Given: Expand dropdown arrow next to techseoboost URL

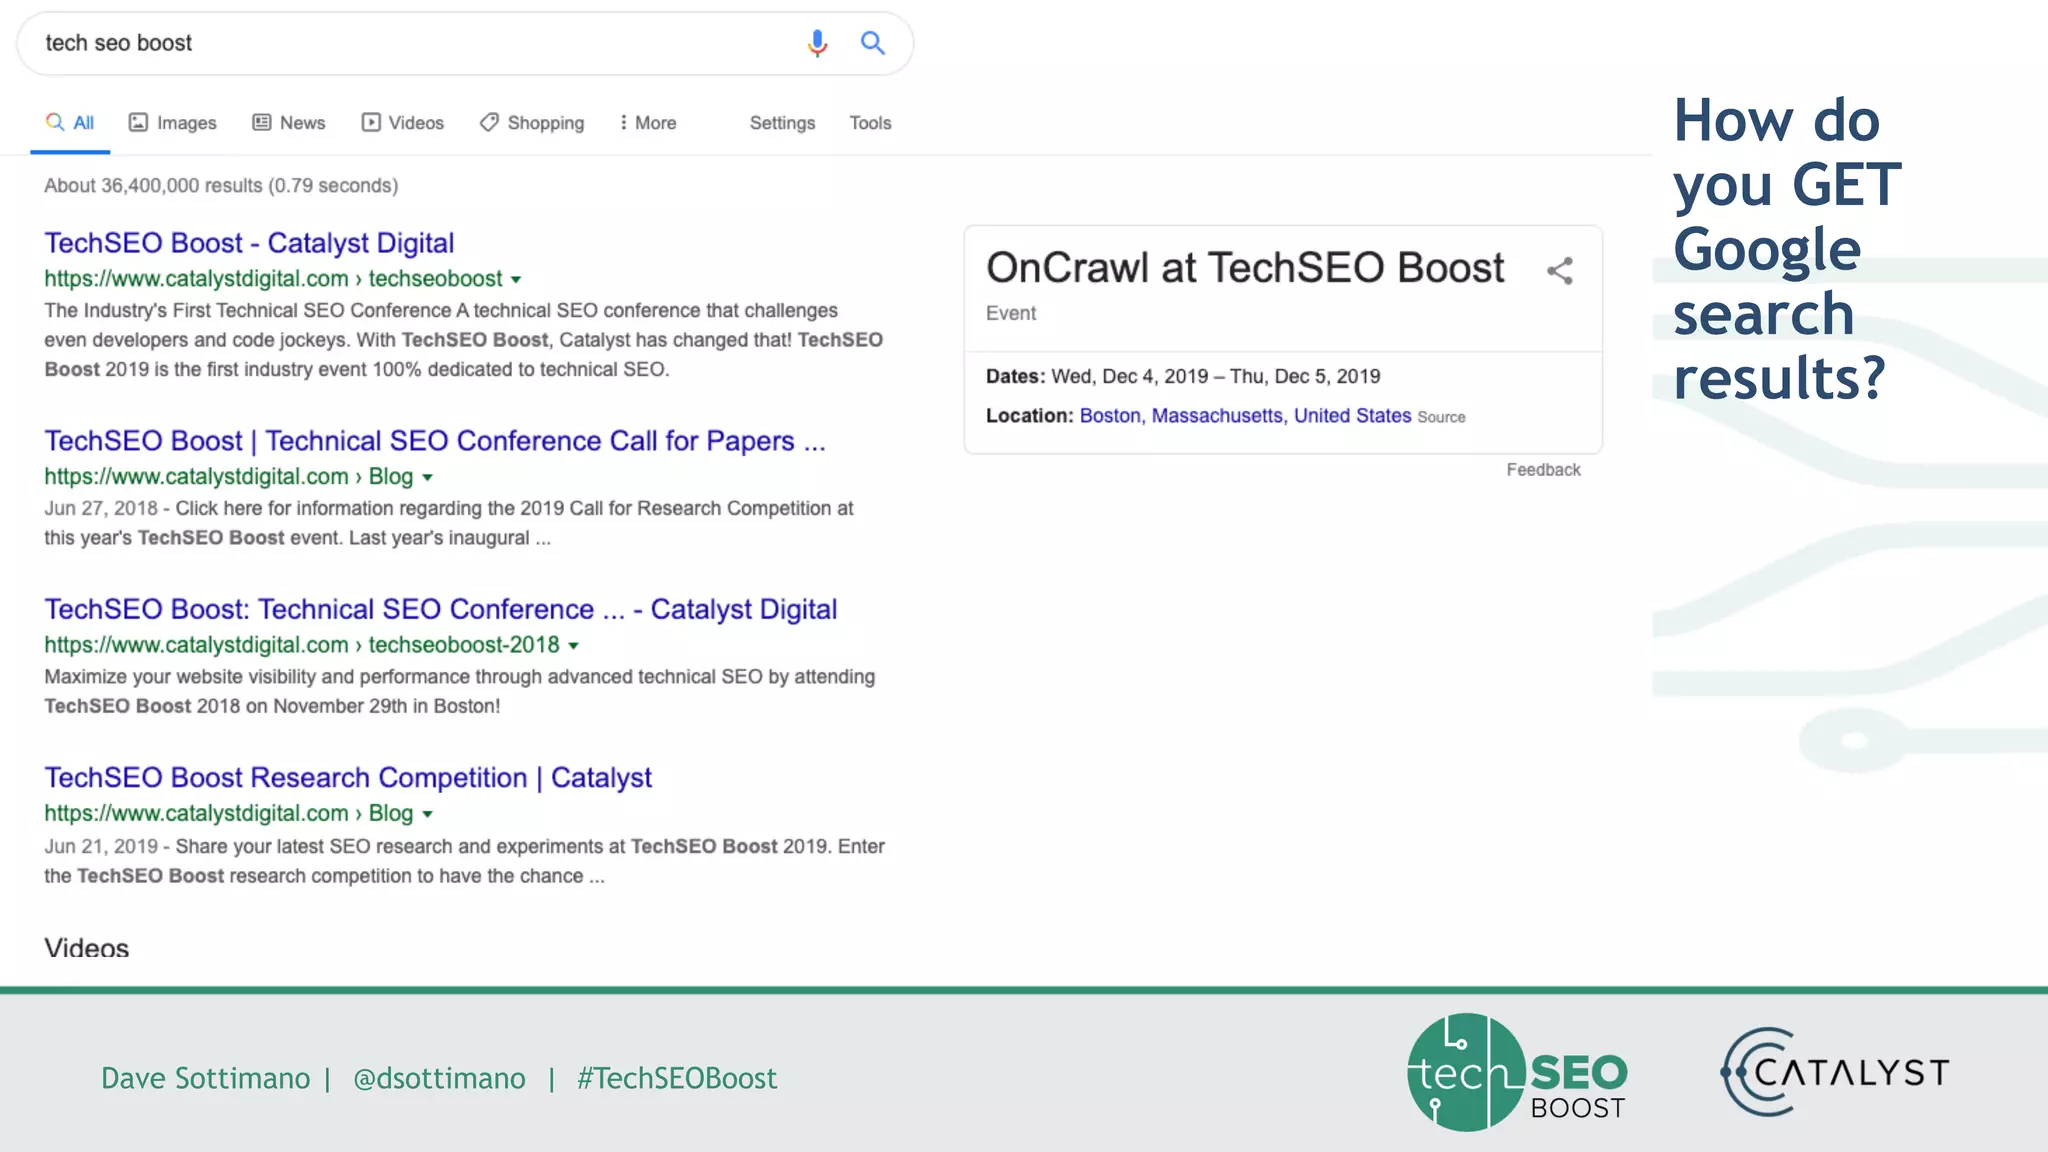Looking at the screenshot, I should pyautogui.click(x=516, y=280).
